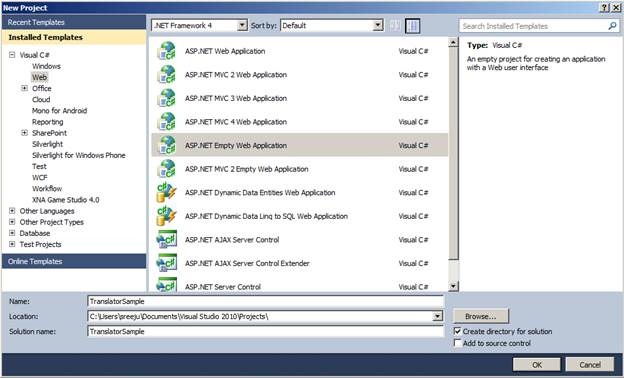Open the Location path dropdown arrow
The image size is (624, 378).
tap(437, 316)
